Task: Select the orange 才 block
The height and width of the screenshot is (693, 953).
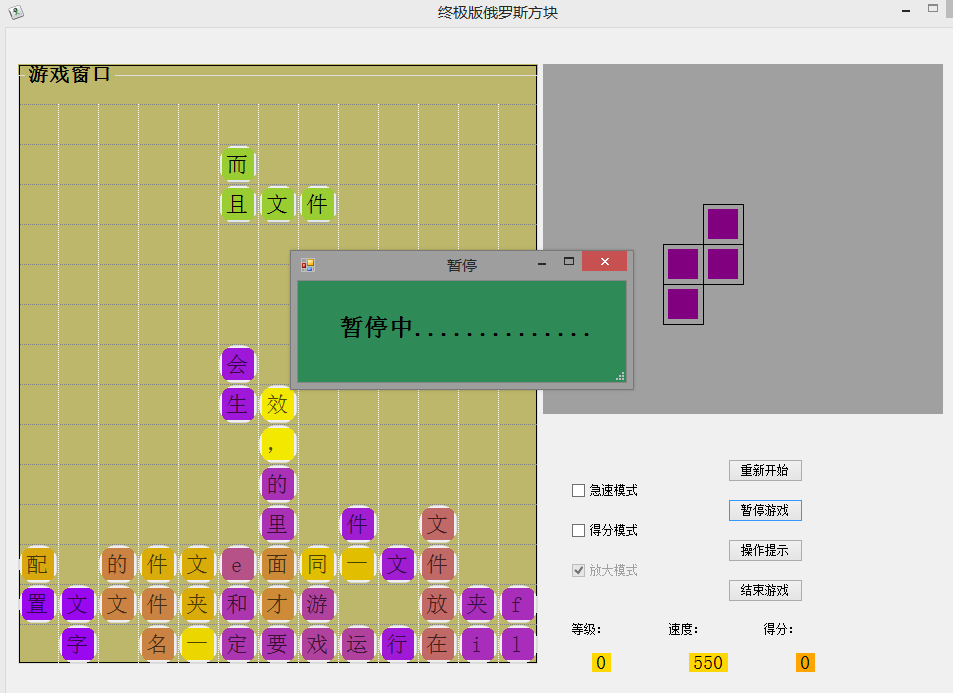Action: 278,604
